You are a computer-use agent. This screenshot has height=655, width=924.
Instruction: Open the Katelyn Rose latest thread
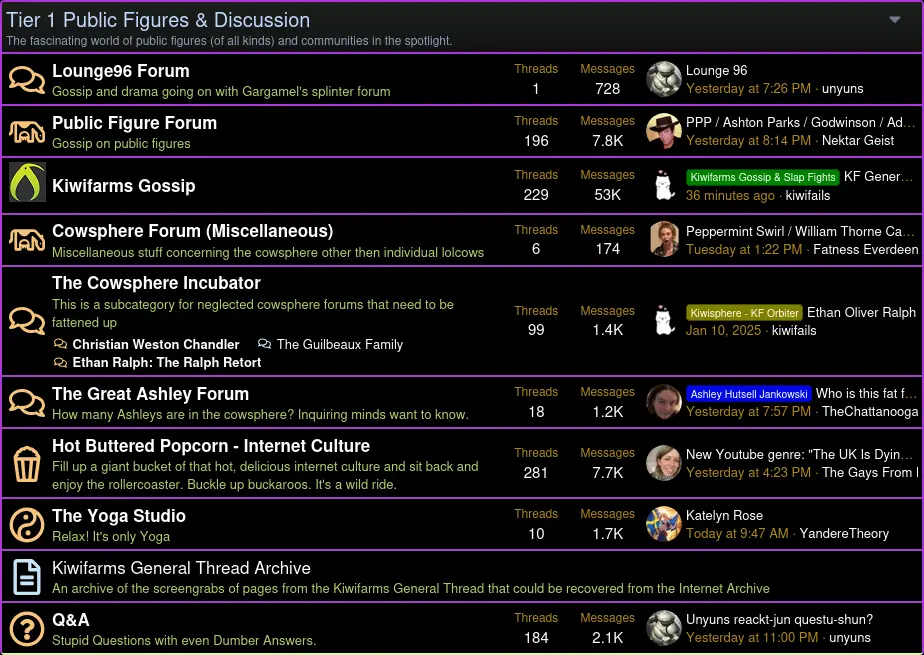tap(724, 515)
